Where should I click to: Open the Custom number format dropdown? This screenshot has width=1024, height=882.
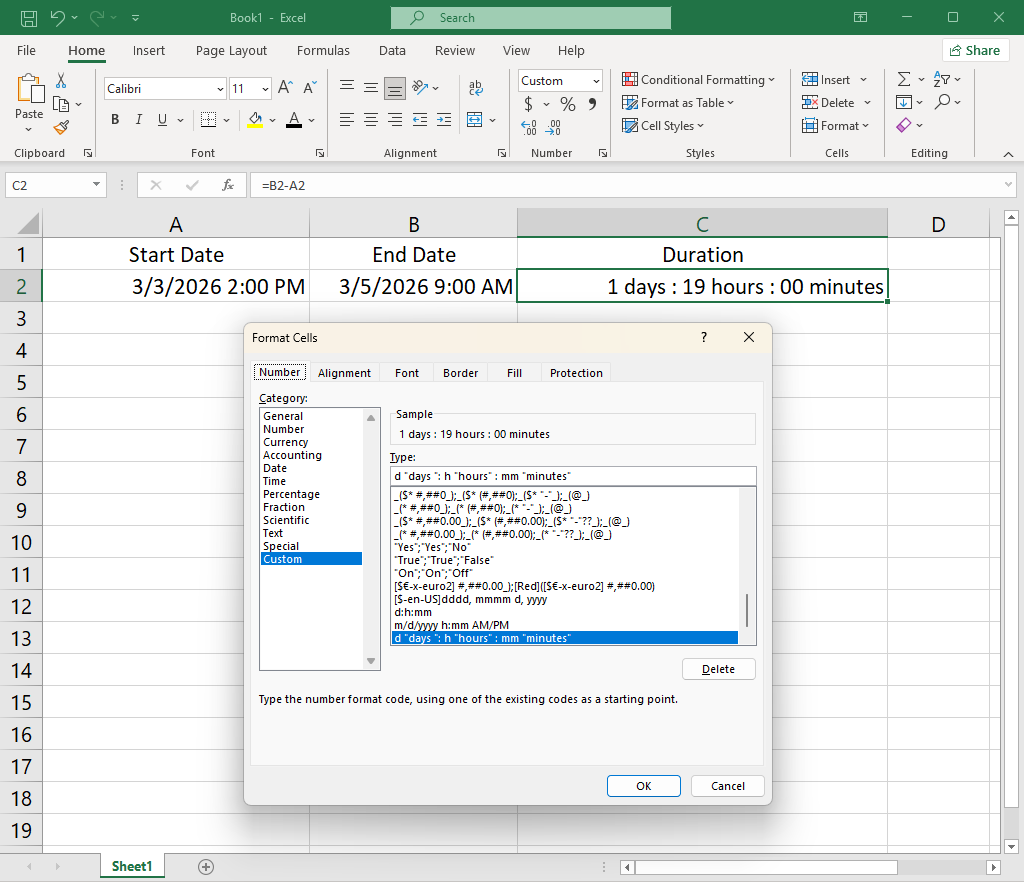[x=596, y=81]
